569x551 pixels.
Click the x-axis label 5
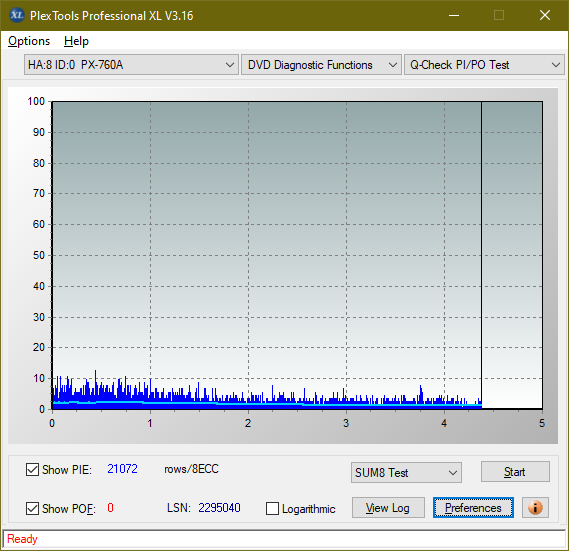(542, 423)
